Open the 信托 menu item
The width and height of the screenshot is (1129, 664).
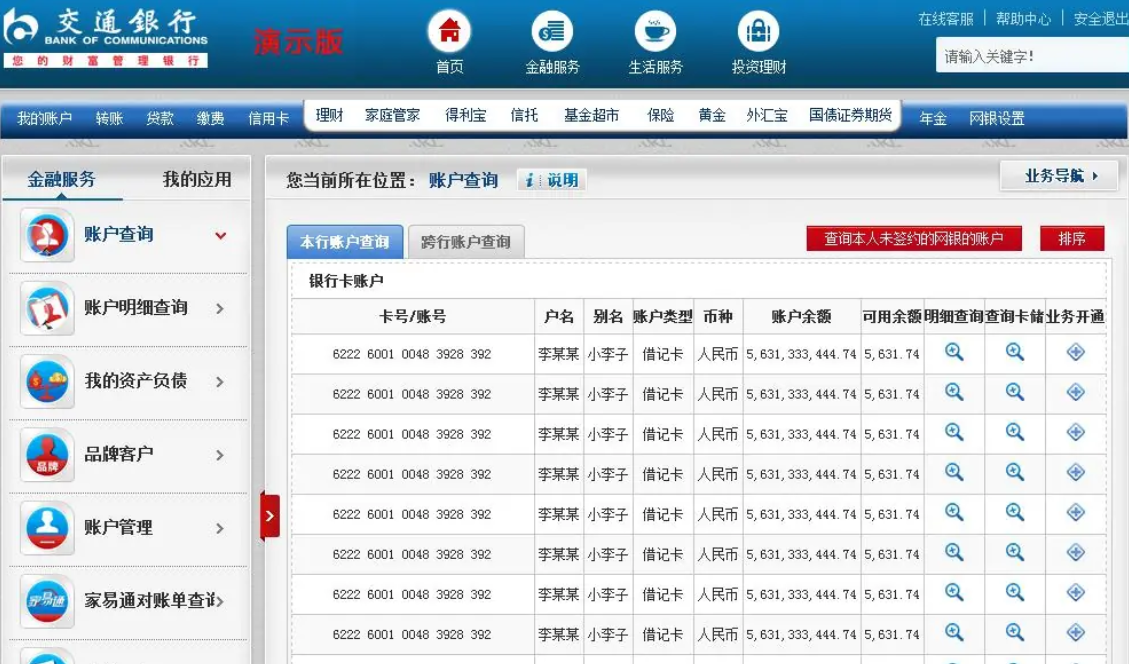(x=524, y=115)
